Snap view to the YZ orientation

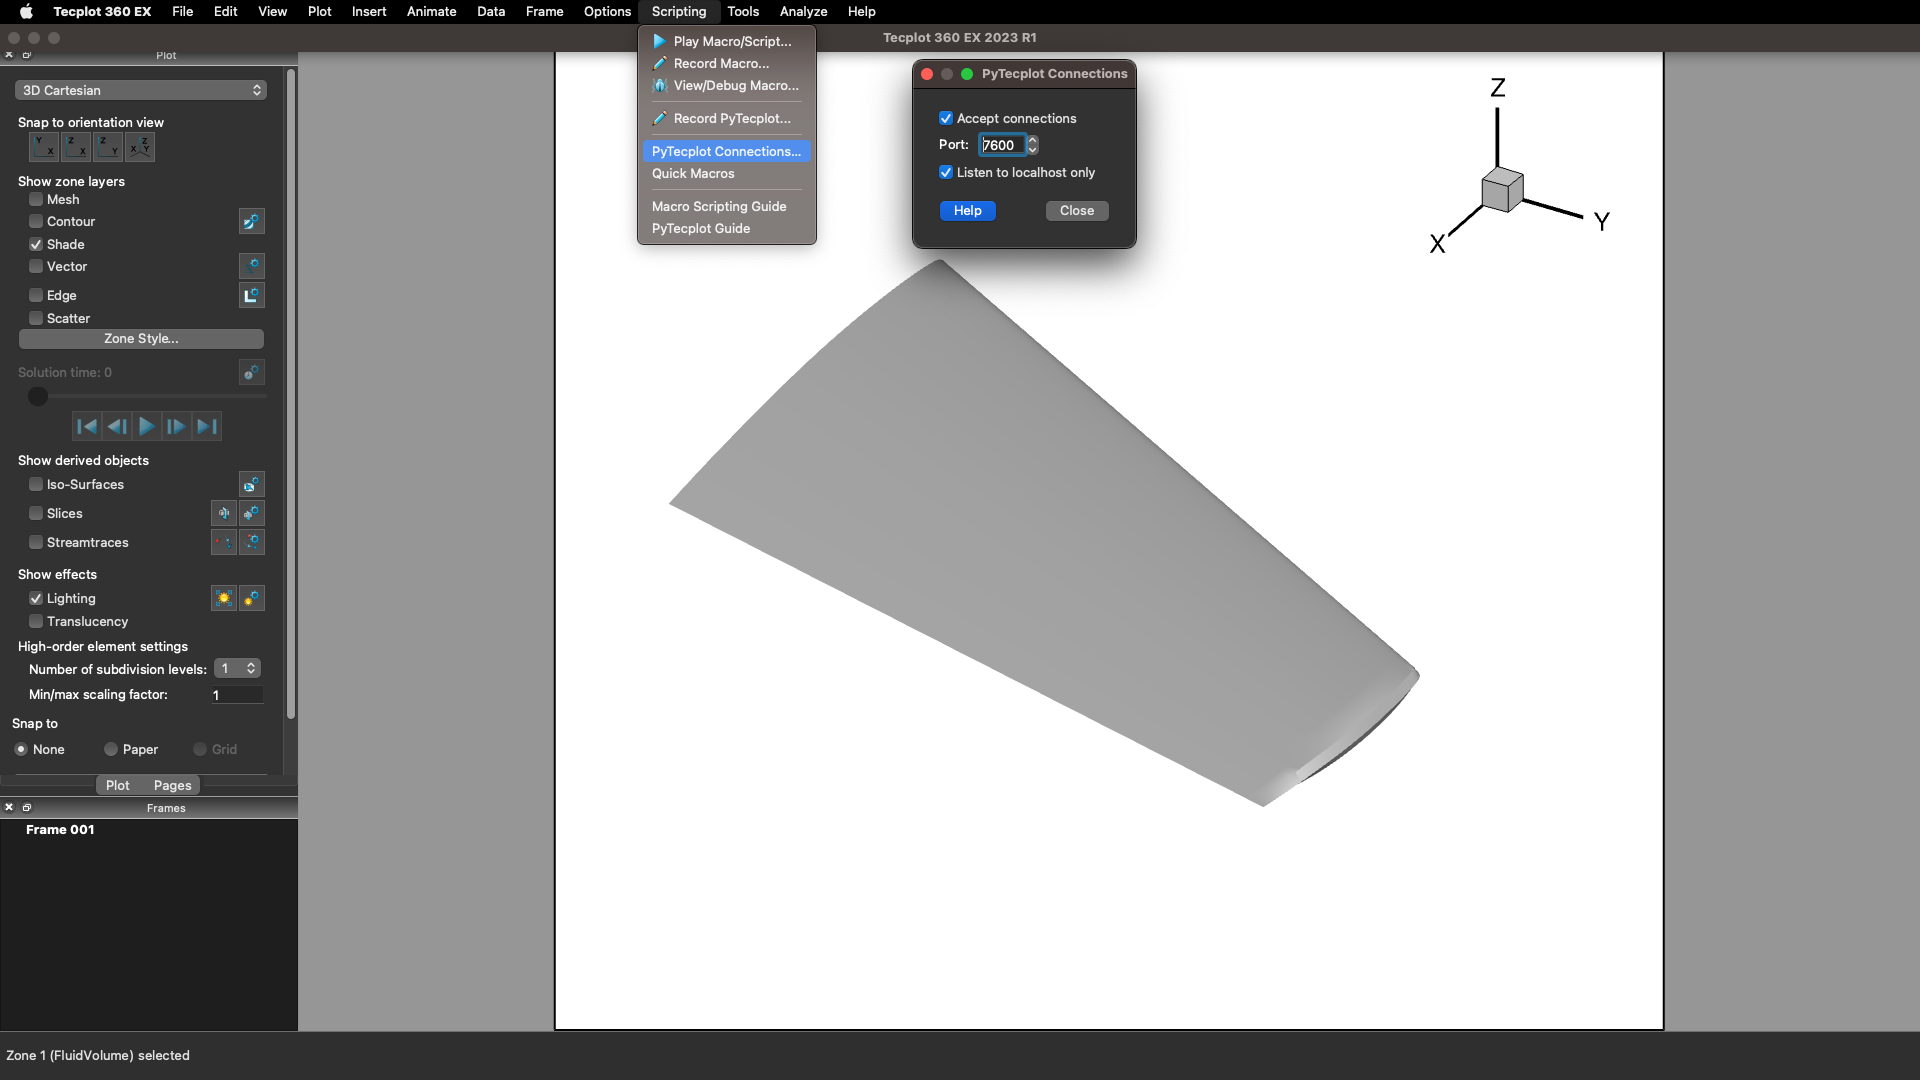(x=108, y=147)
